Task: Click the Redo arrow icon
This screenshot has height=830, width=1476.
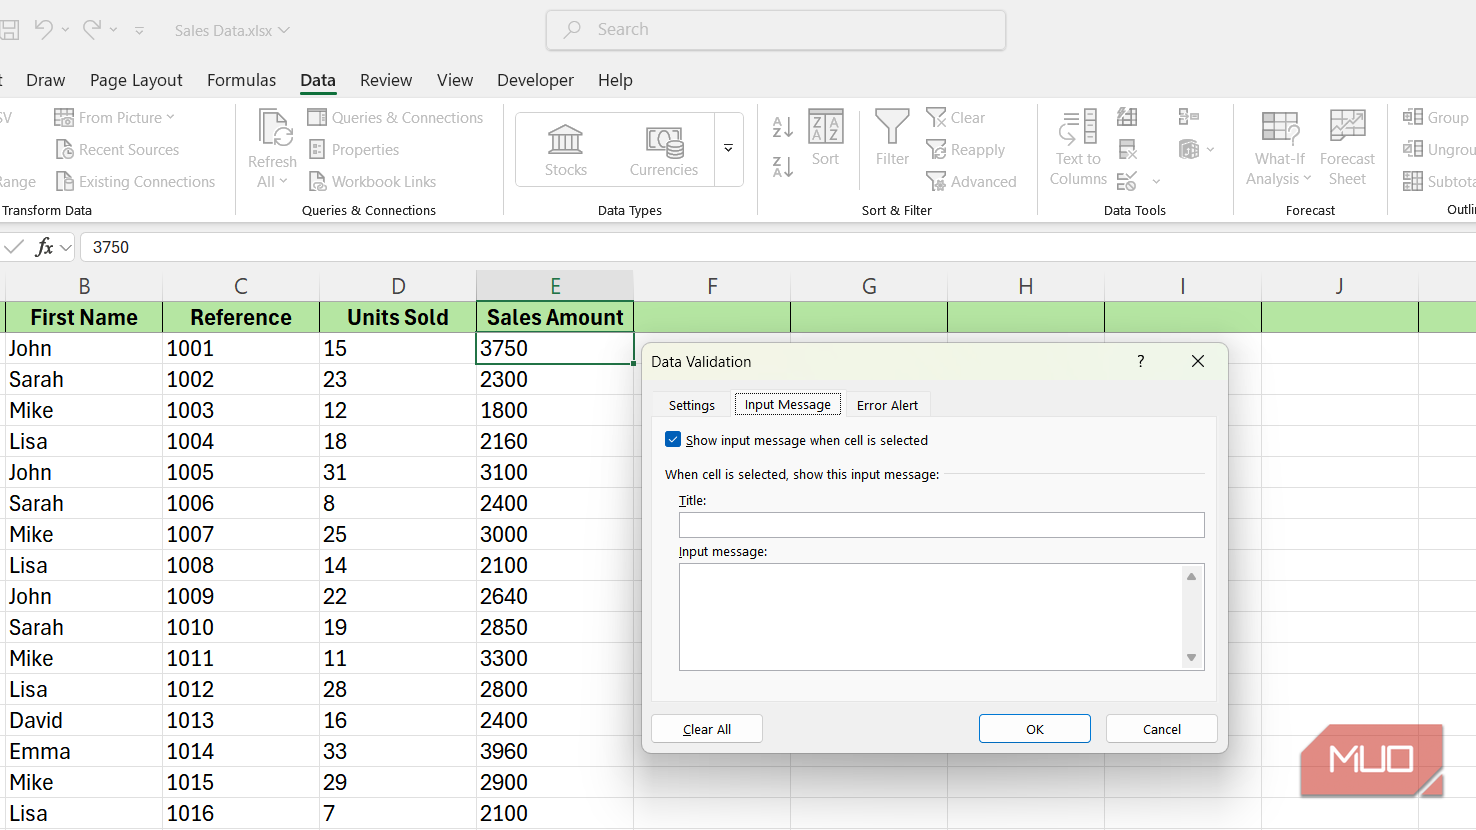Action: tap(92, 29)
